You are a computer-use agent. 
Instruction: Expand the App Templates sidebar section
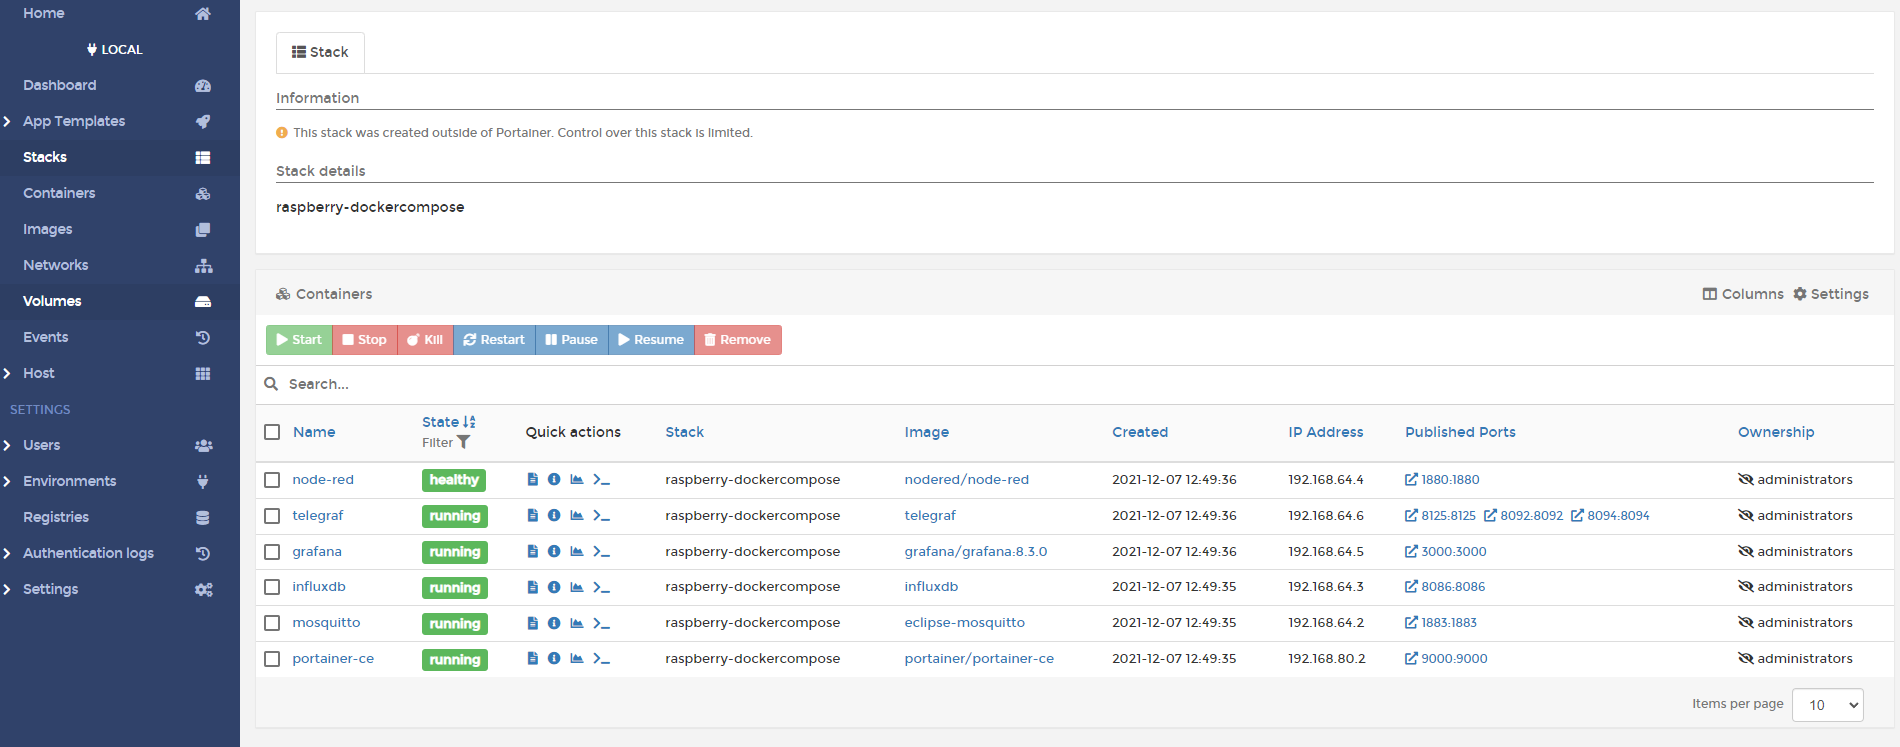coord(7,122)
